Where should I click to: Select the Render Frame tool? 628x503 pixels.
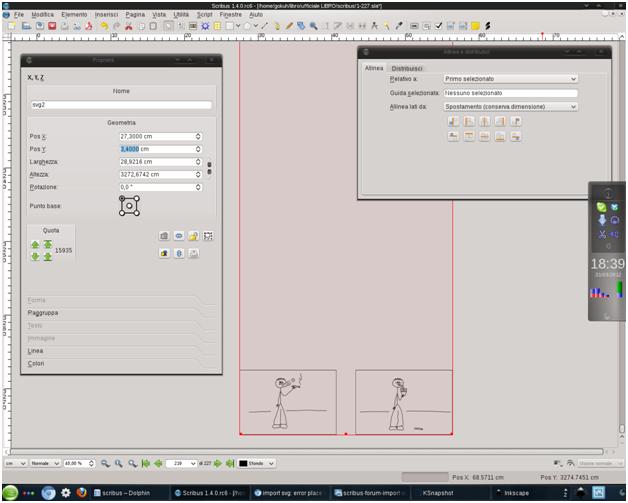click(x=205, y=26)
